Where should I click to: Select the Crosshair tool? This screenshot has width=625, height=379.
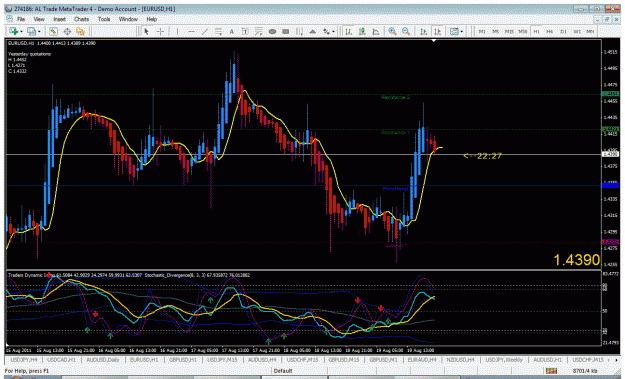pos(160,31)
